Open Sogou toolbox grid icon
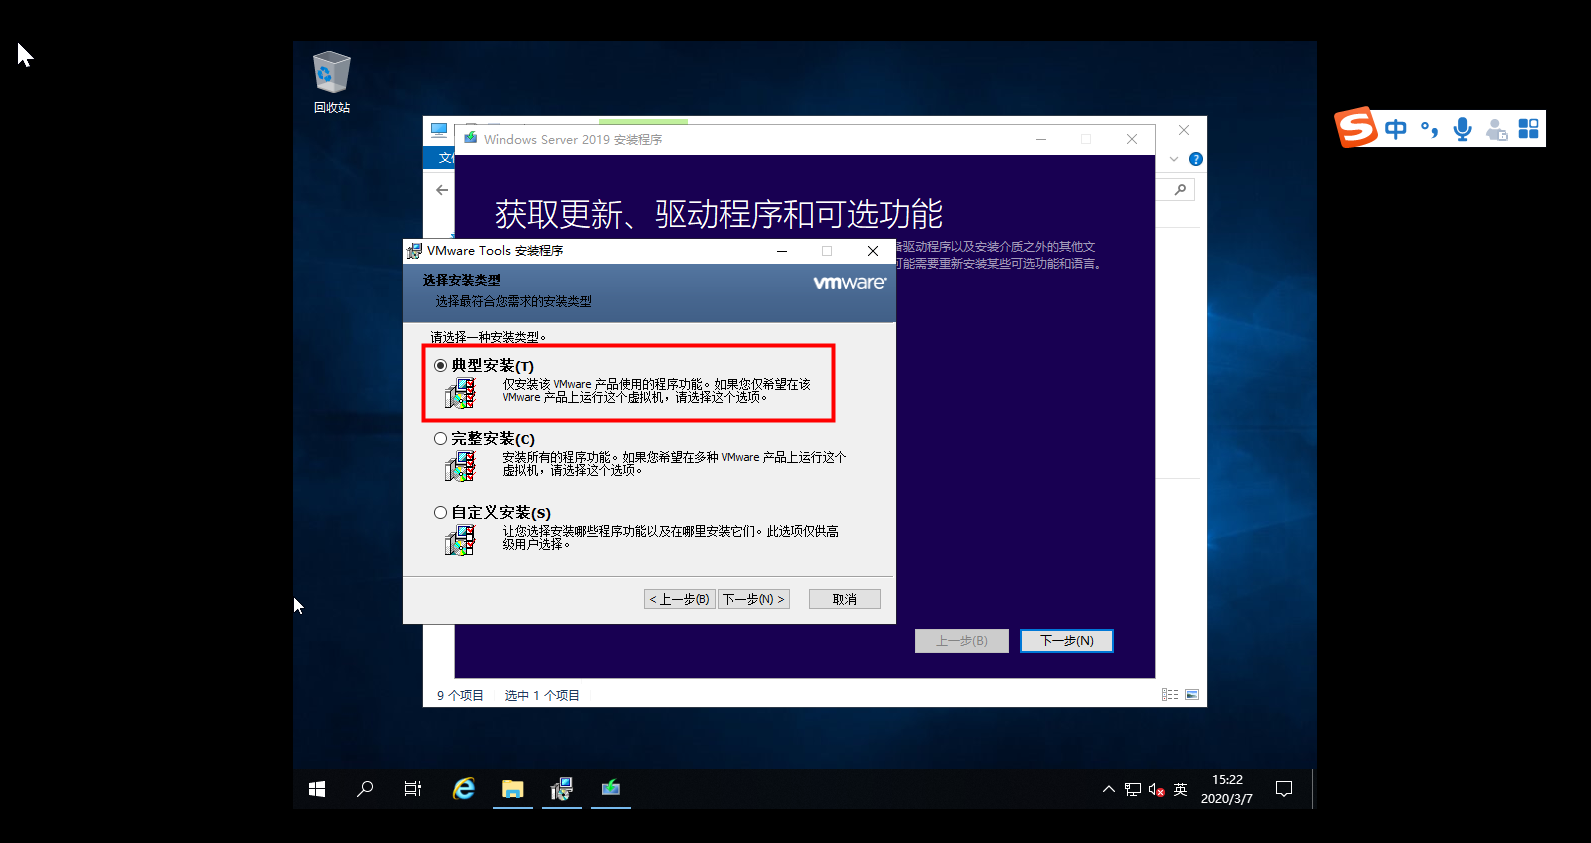The width and height of the screenshot is (1591, 843). 1529,129
